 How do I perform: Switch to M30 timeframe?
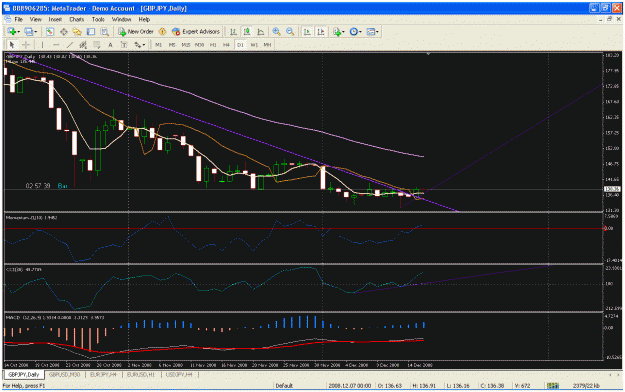tap(199, 45)
